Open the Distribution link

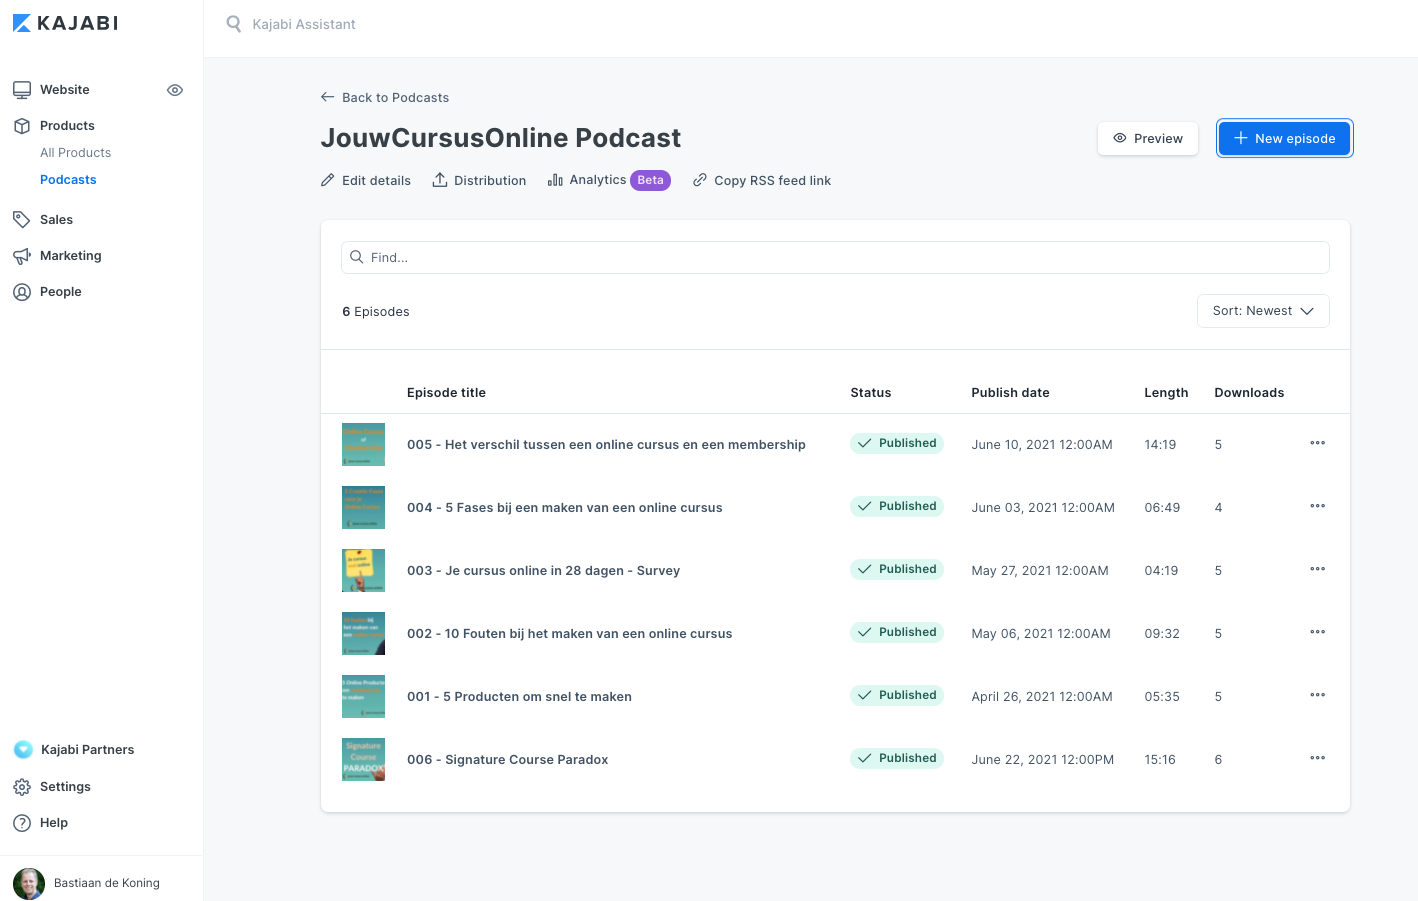click(x=479, y=180)
